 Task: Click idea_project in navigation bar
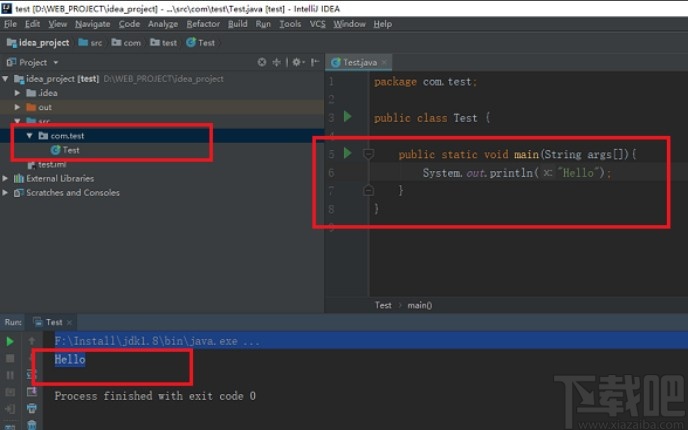pos(38,43)
